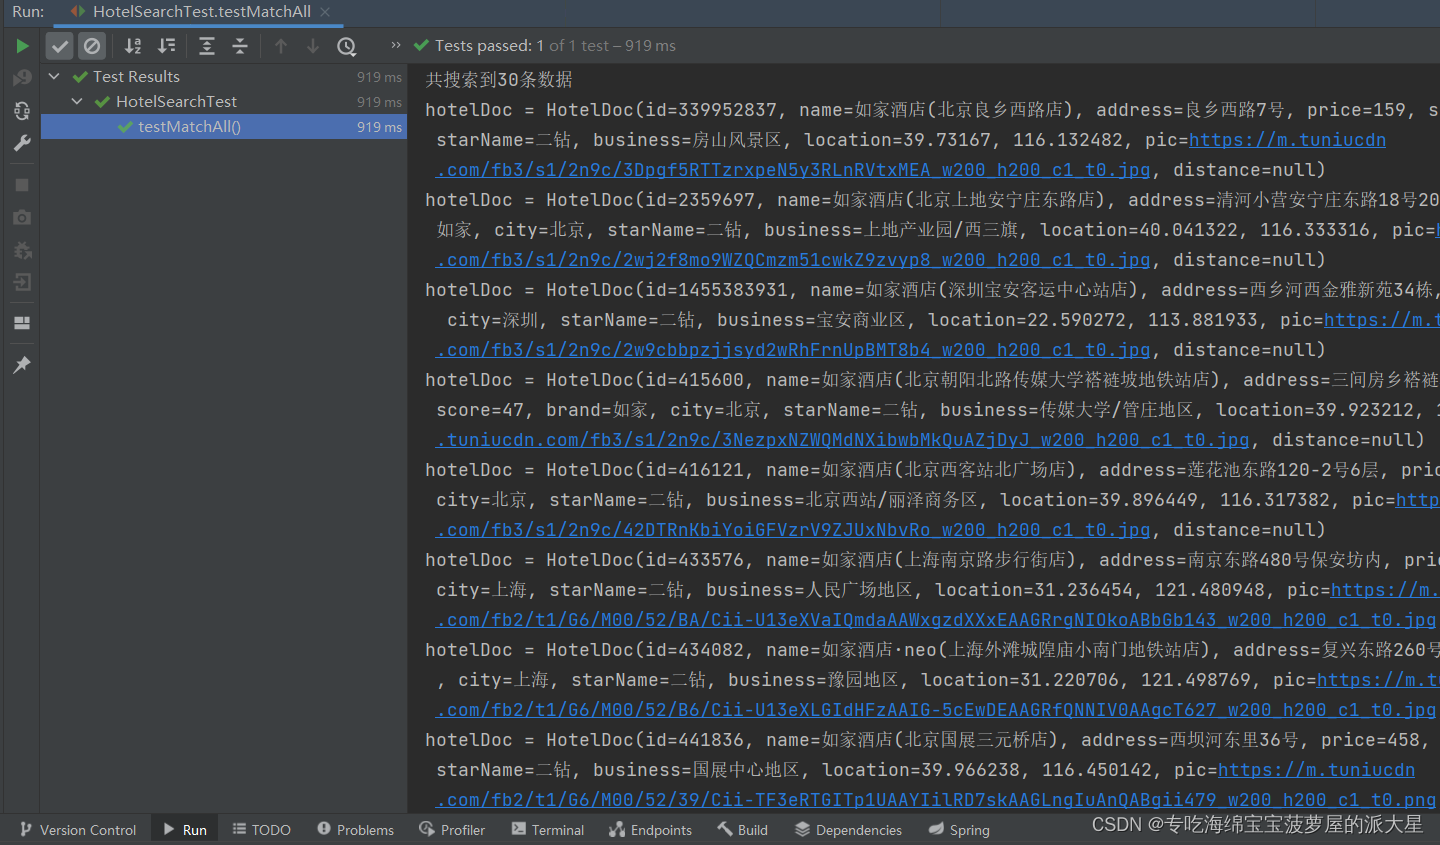1440x845 pixels.
Task: Collapse the Test Results node
Action: click(x=54, y=76)
